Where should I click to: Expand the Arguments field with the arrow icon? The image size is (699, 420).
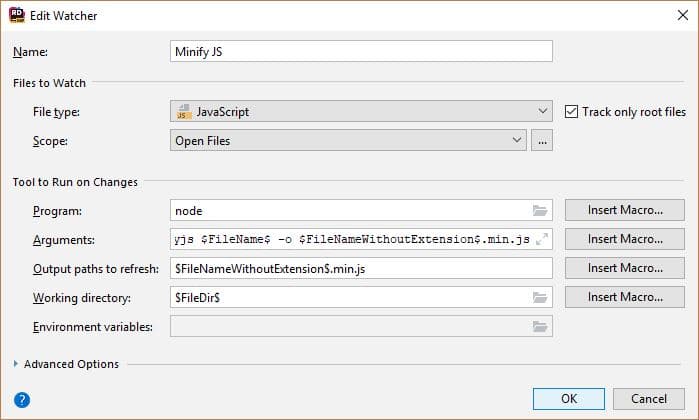(541, 240)
